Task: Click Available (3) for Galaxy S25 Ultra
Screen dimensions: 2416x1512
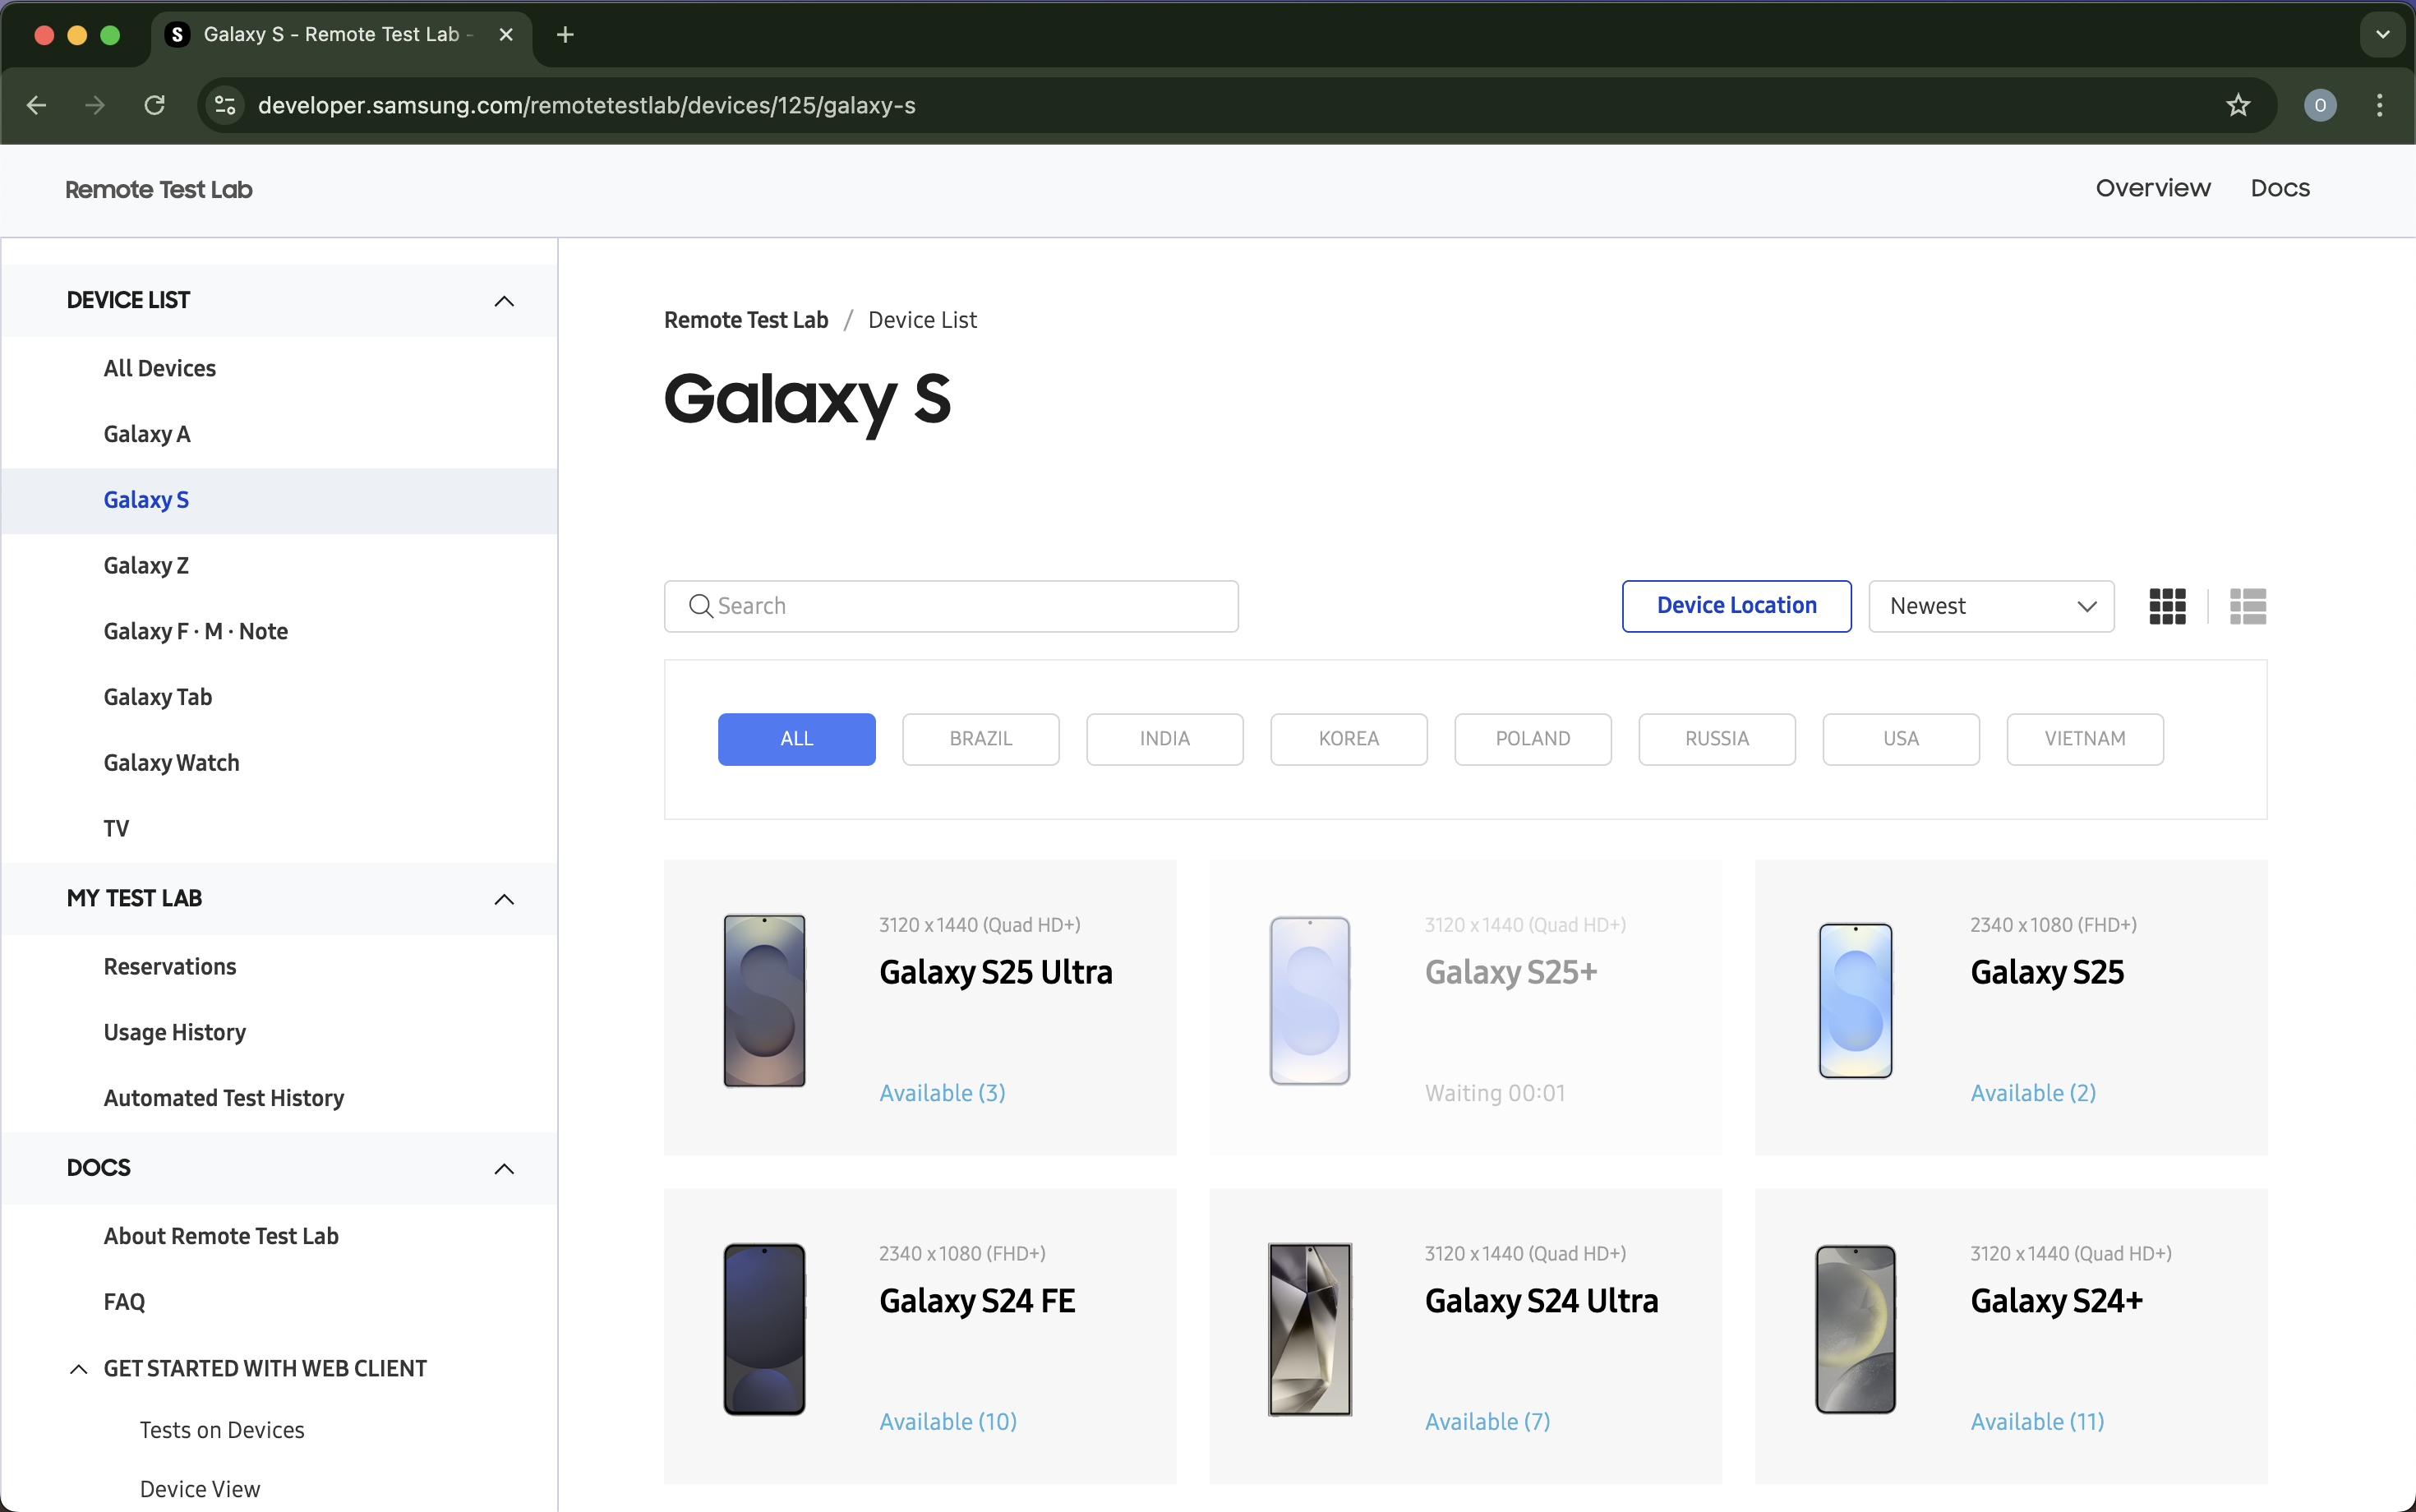Action: click(941, 1093)
